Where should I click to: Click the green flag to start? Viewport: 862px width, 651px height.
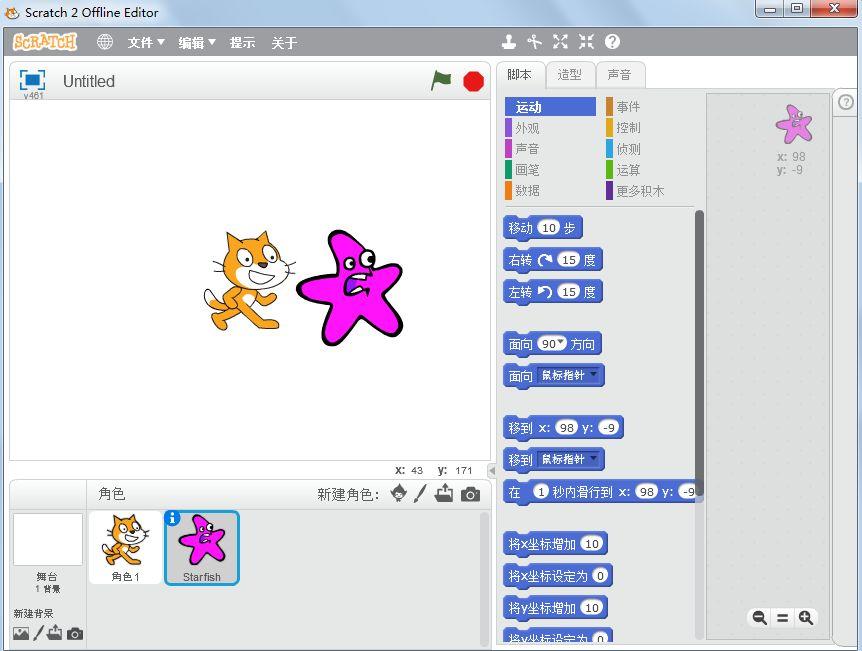441,80
